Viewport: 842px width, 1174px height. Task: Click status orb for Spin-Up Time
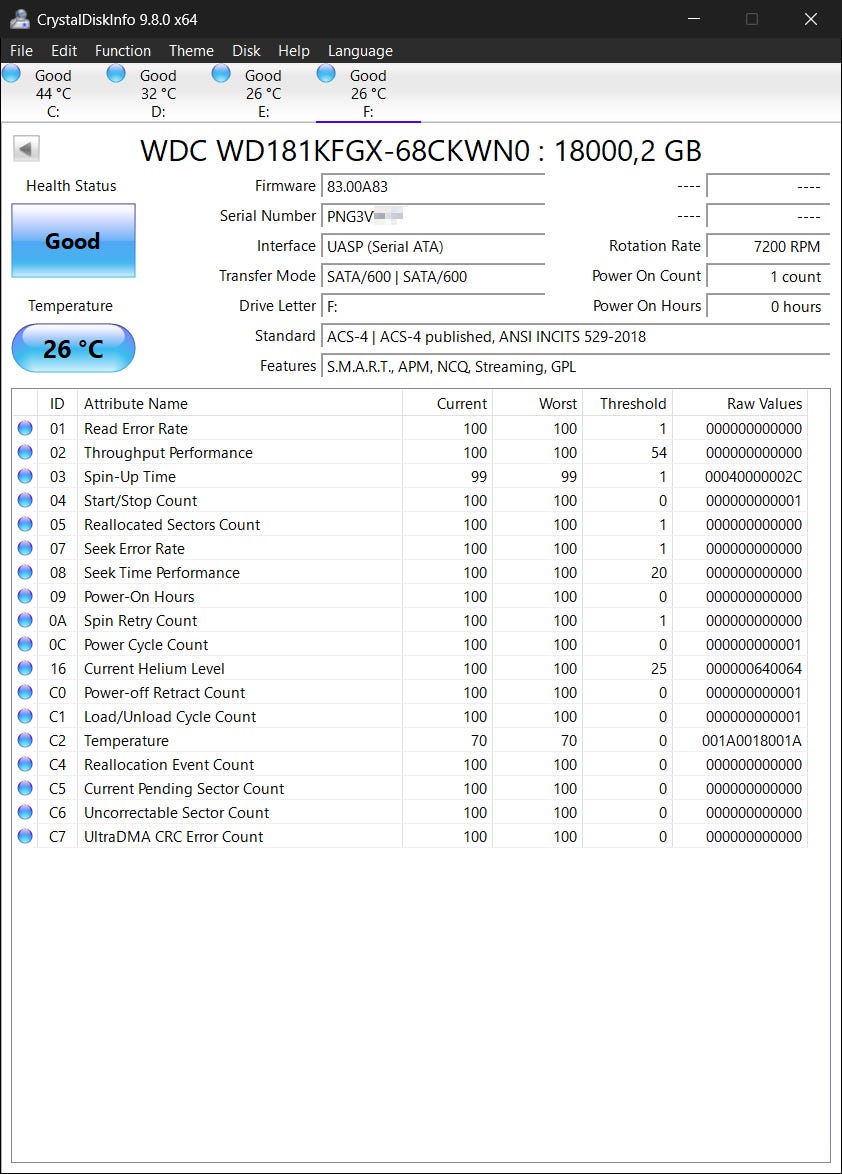point(25,476)
